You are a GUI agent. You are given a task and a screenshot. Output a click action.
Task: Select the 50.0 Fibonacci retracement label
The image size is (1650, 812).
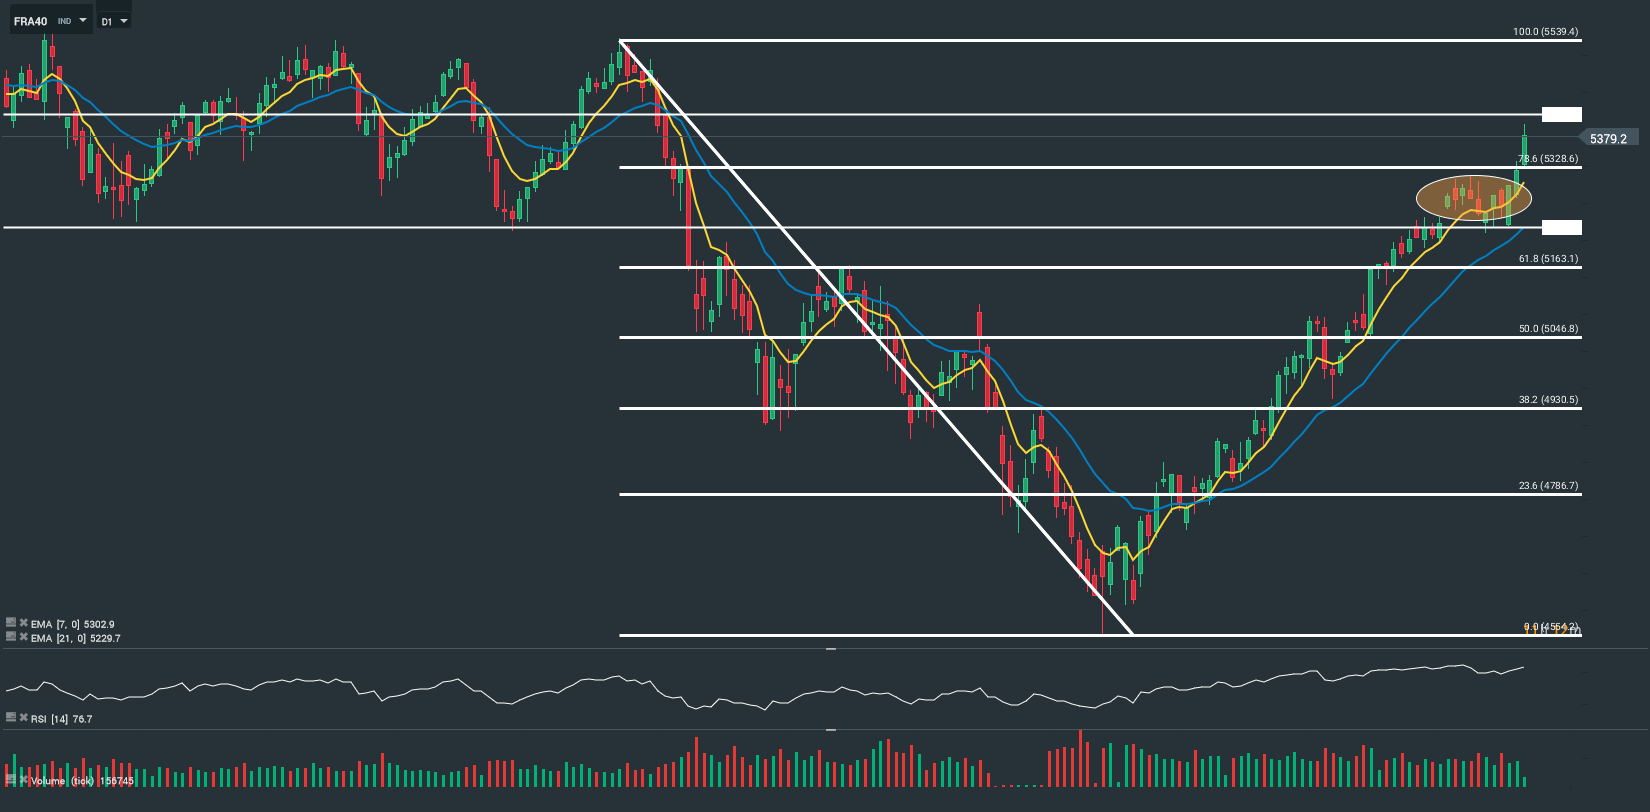(x=1548, y=329)
